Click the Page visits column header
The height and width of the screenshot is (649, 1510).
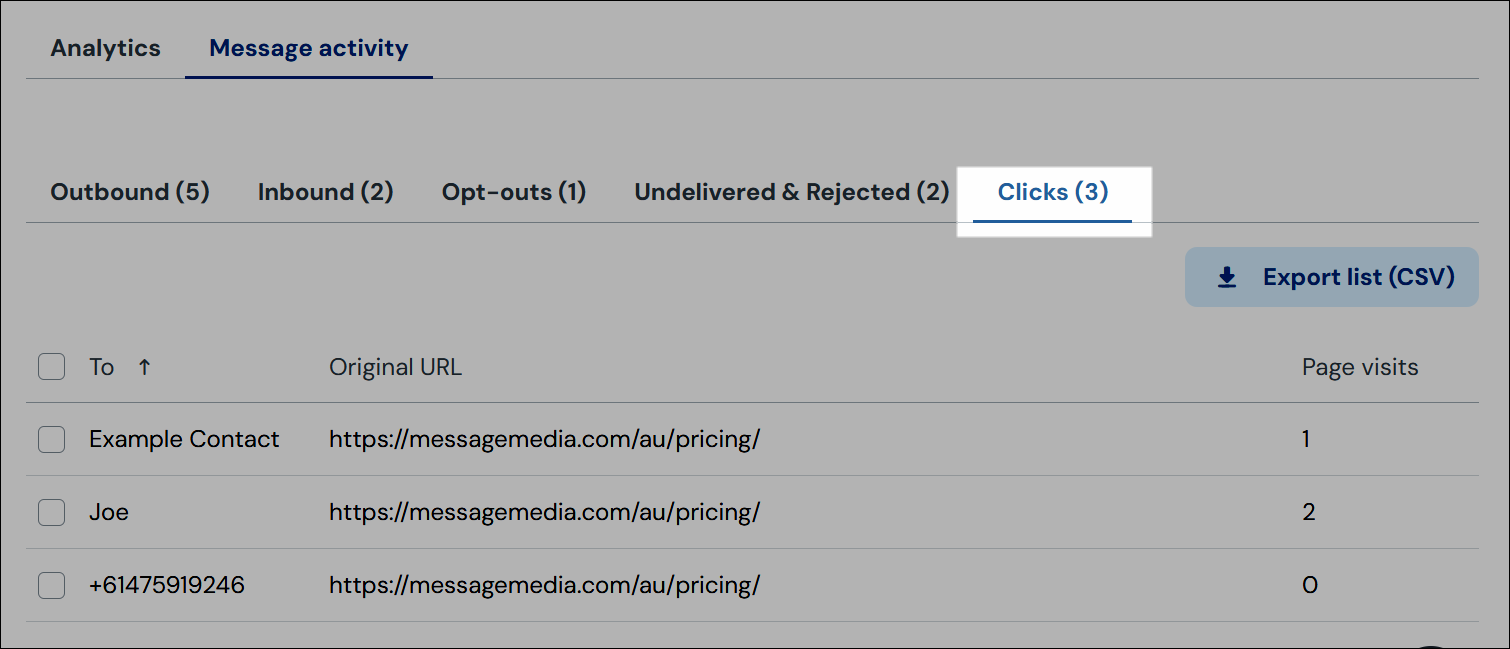pyautogui.click(x=1360, y=367)
